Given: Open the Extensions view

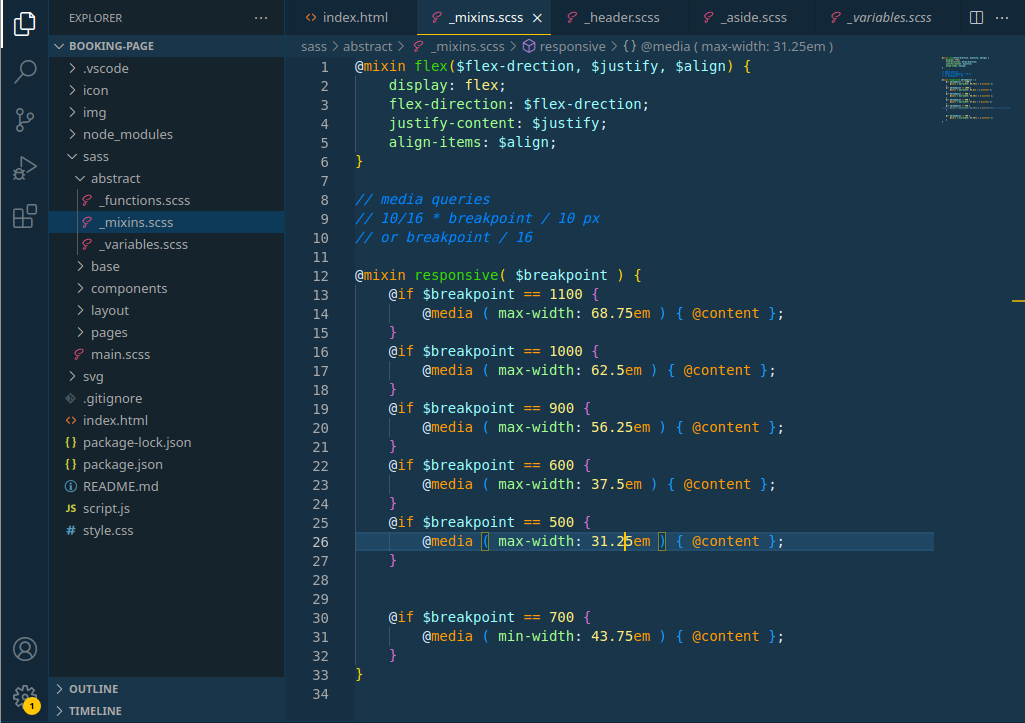Looking at the screenshot, I should [x=25, y=216].
